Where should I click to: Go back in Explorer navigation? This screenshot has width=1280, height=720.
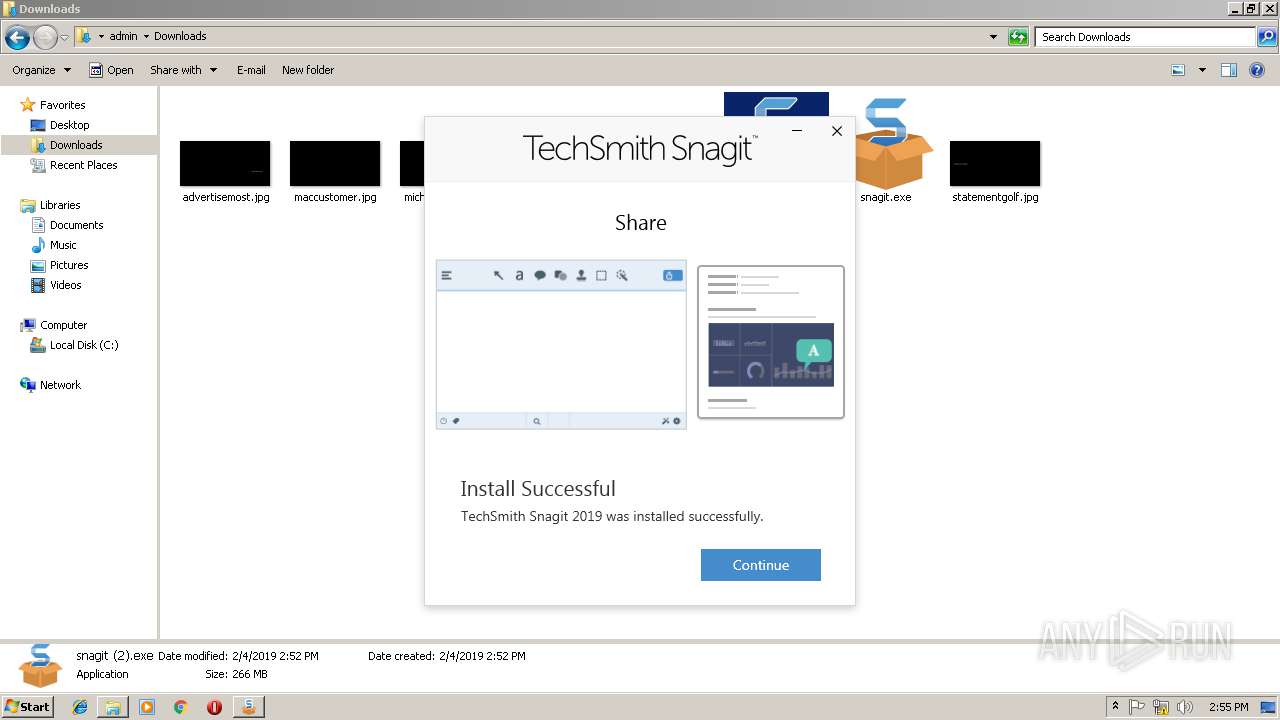17,38
